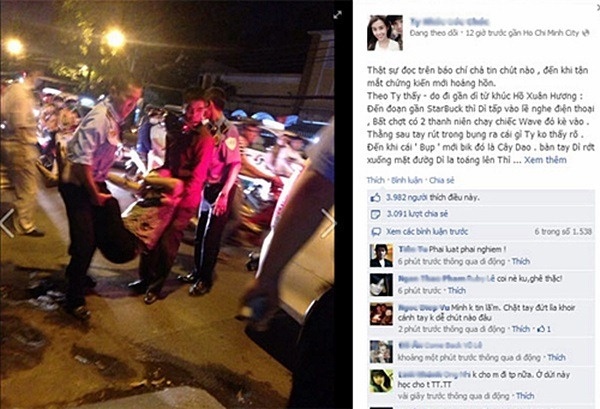600x409 pixels.
Task: Toggle Thích under the post
Action: (x=375, y=180)
